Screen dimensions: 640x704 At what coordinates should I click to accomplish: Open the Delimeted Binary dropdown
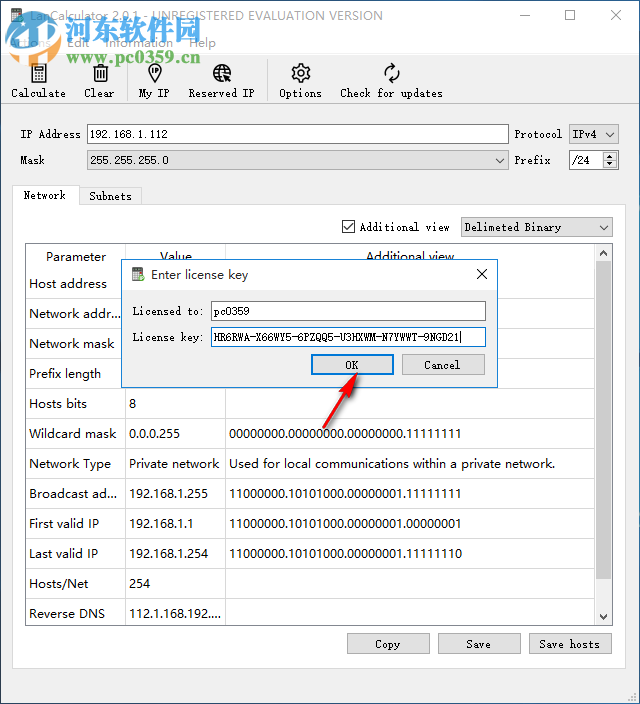point(536,227)
